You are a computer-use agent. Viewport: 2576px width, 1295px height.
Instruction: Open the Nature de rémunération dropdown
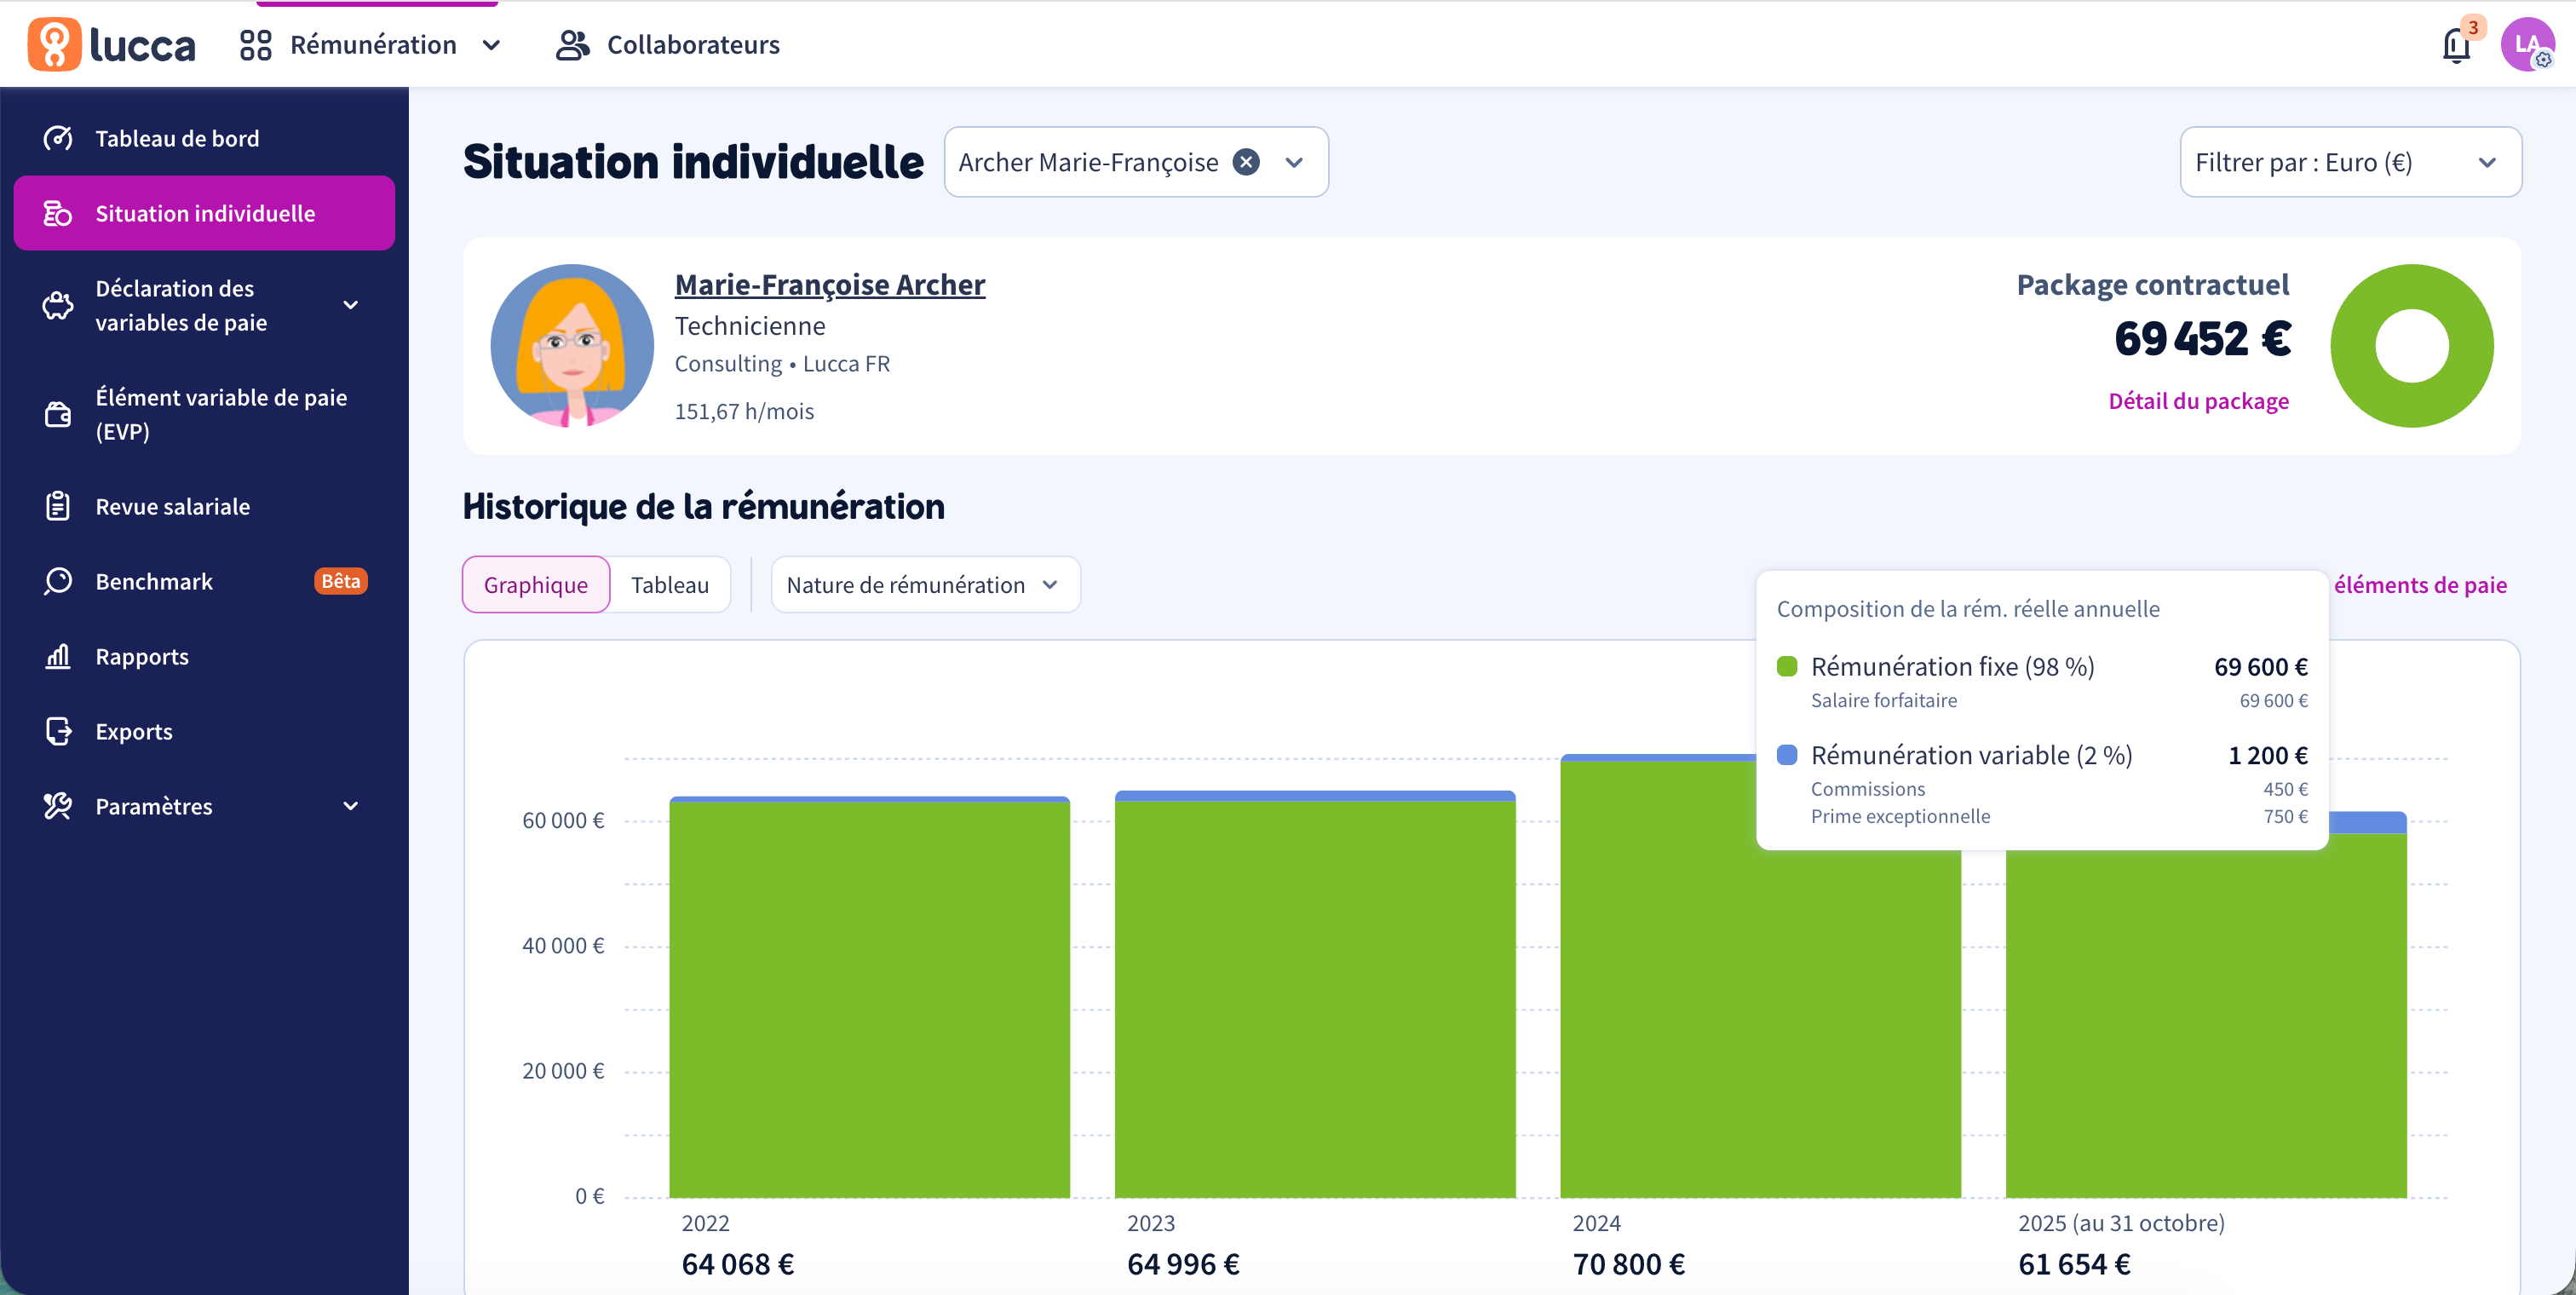pos(924,585)
